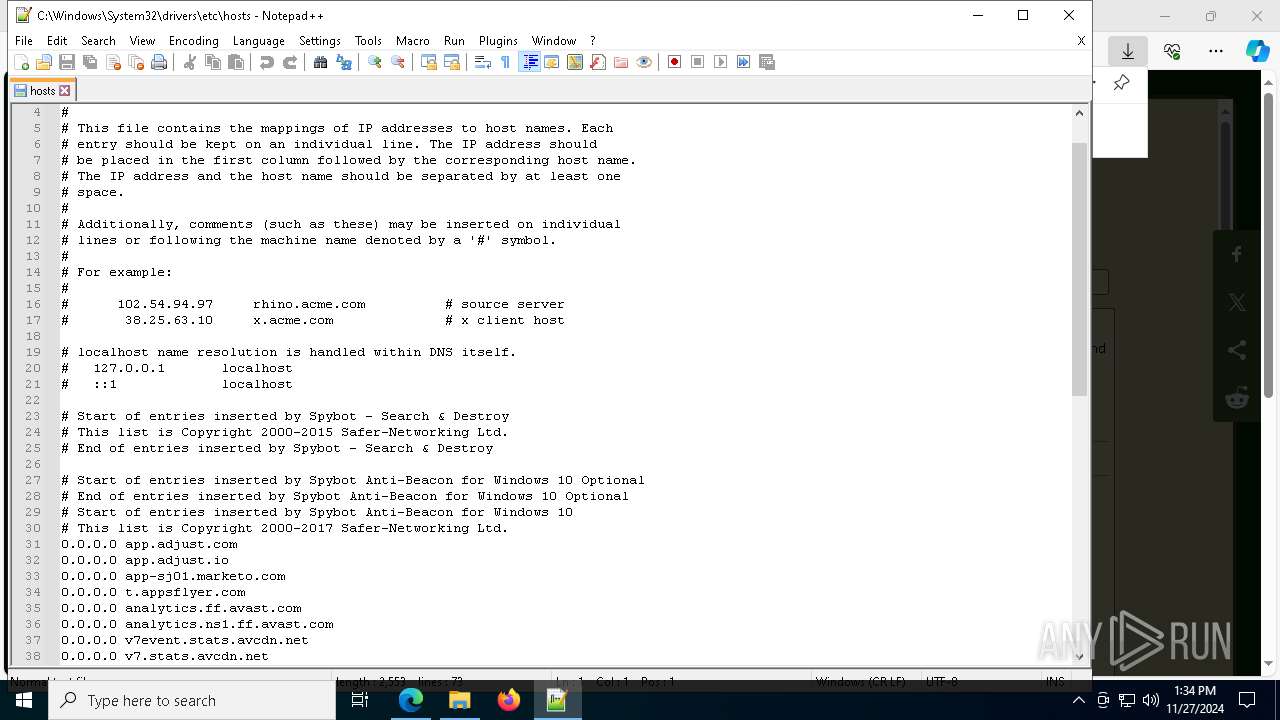Stop macro recording toolbar icon
This screenshot has height=720, width=1280.
click(x=698, y=62)
